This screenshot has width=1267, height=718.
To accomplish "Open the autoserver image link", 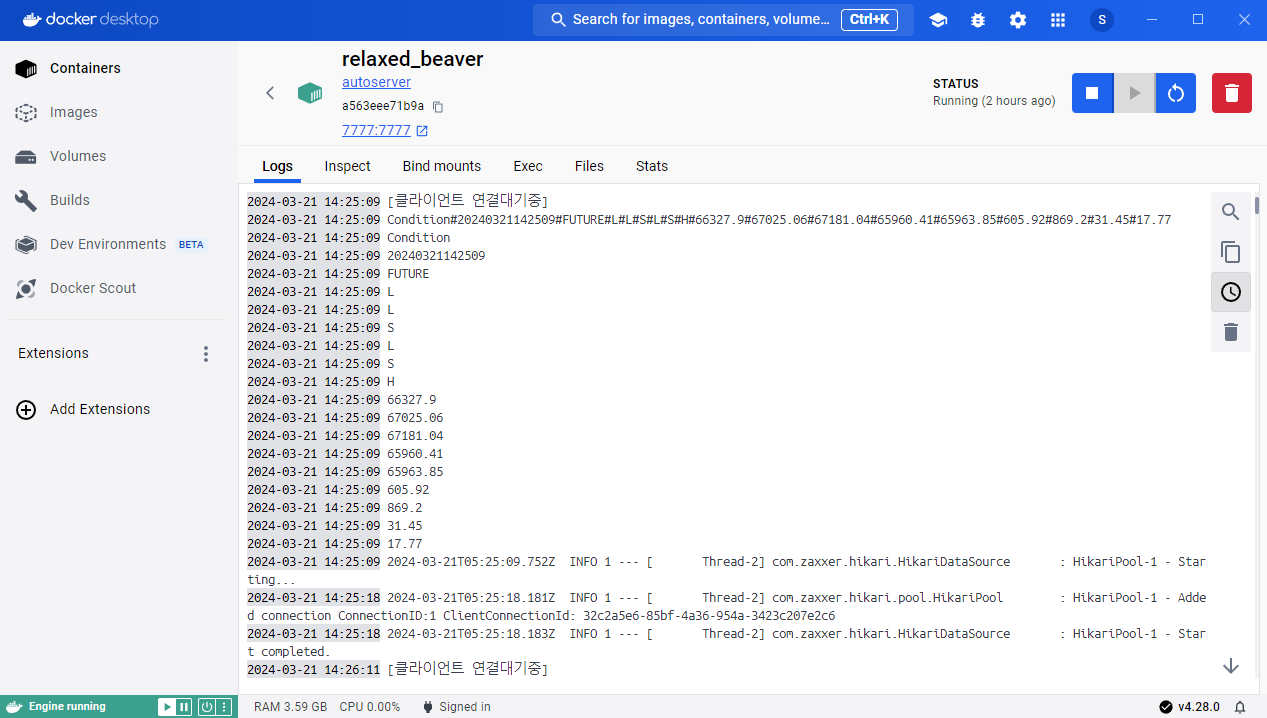I will coord(376,82).
